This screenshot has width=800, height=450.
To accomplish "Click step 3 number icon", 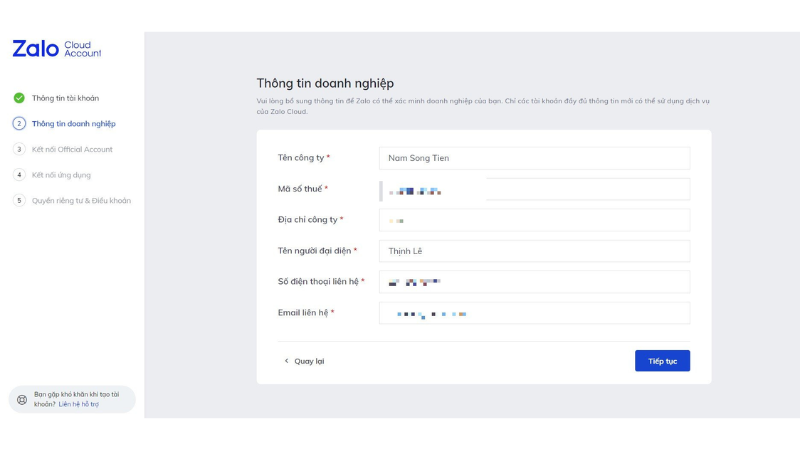I will 19,149.
